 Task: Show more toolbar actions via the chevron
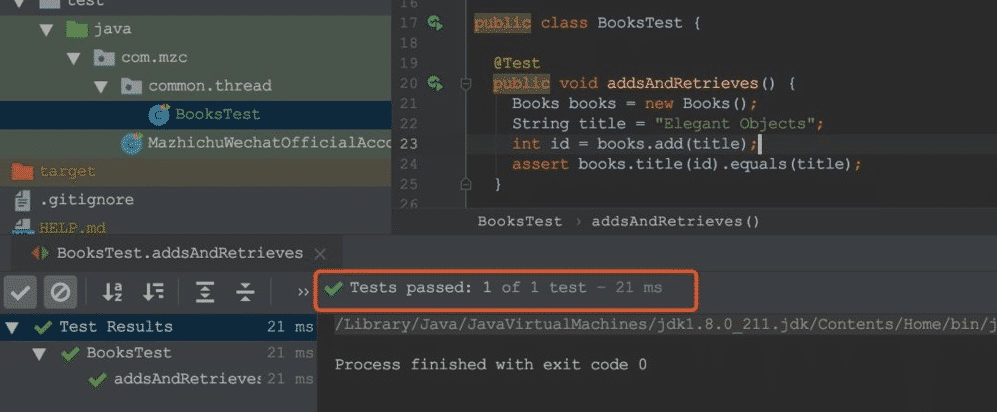coord(303,292)
